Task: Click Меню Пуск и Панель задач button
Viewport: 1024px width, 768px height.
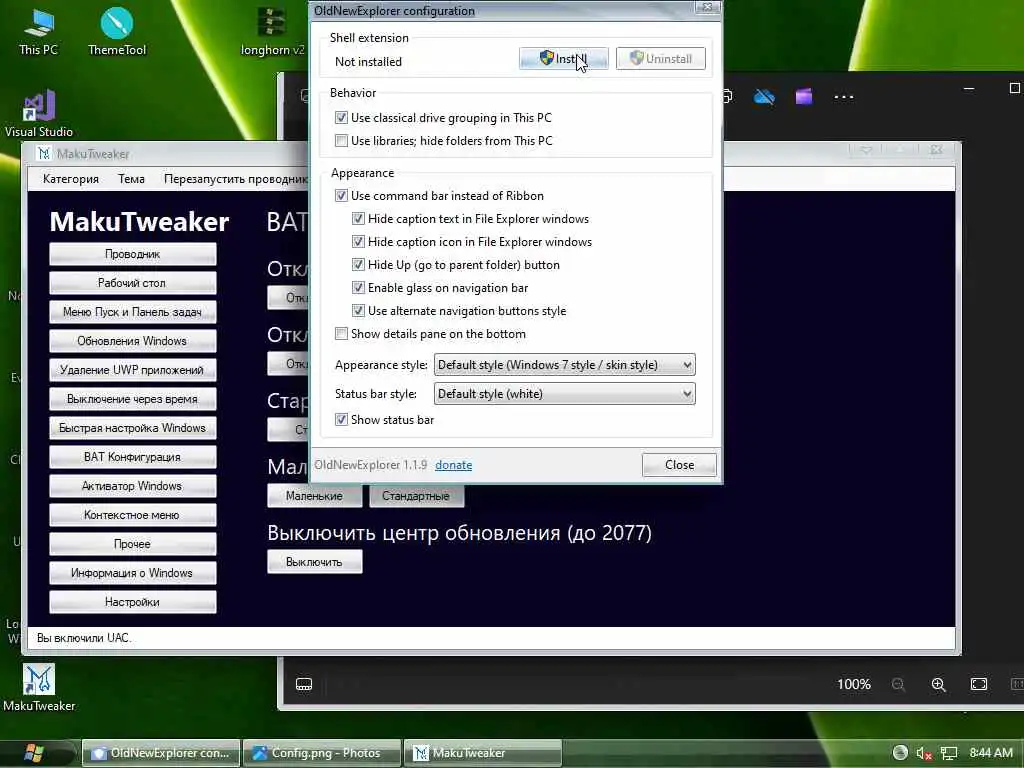Action: (133, 312)
